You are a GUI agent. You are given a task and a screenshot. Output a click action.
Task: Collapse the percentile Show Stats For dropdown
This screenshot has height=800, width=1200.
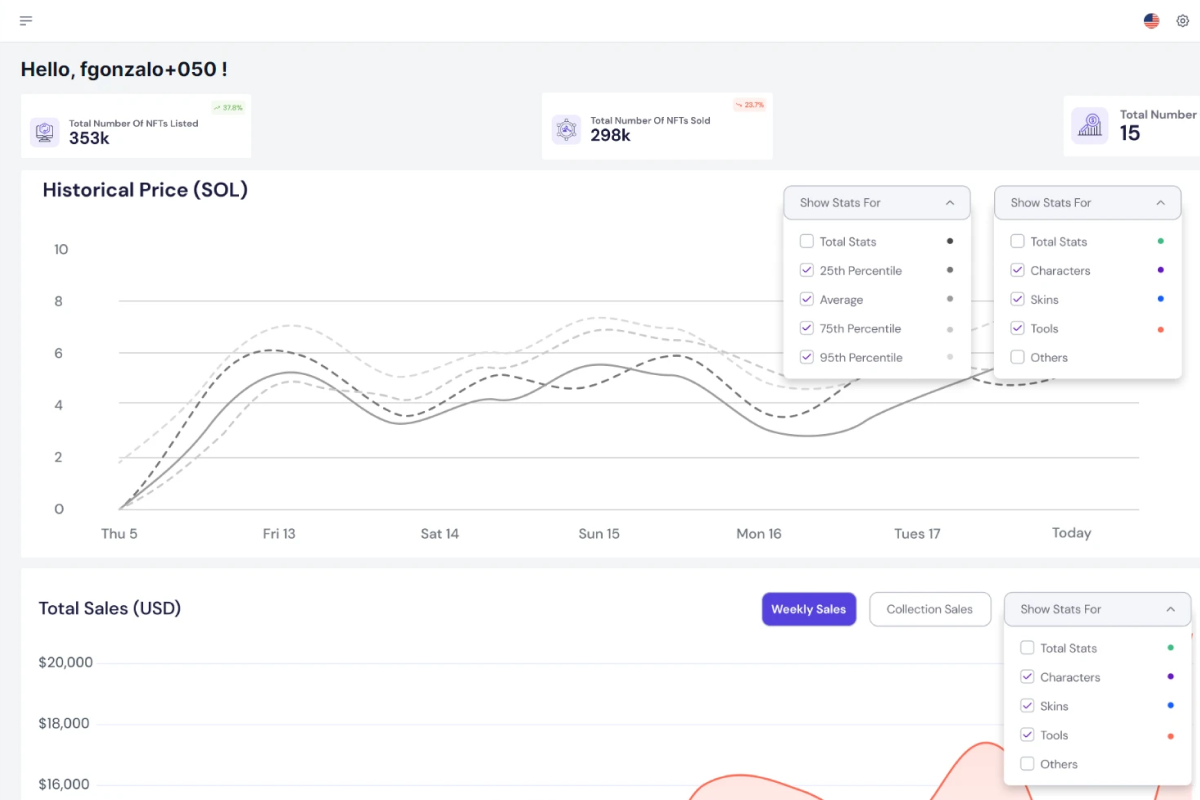click(x=877, y=202)
